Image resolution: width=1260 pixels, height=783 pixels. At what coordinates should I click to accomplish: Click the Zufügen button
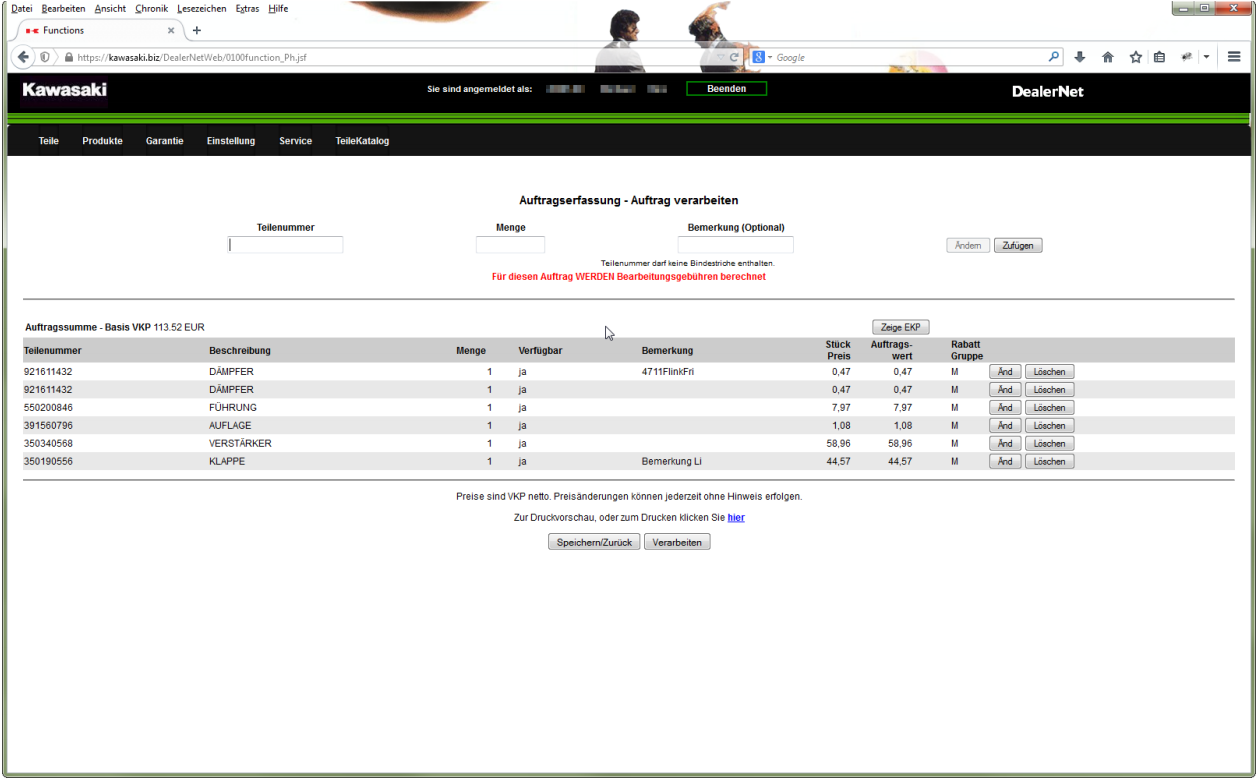[x=1018, y=245]
